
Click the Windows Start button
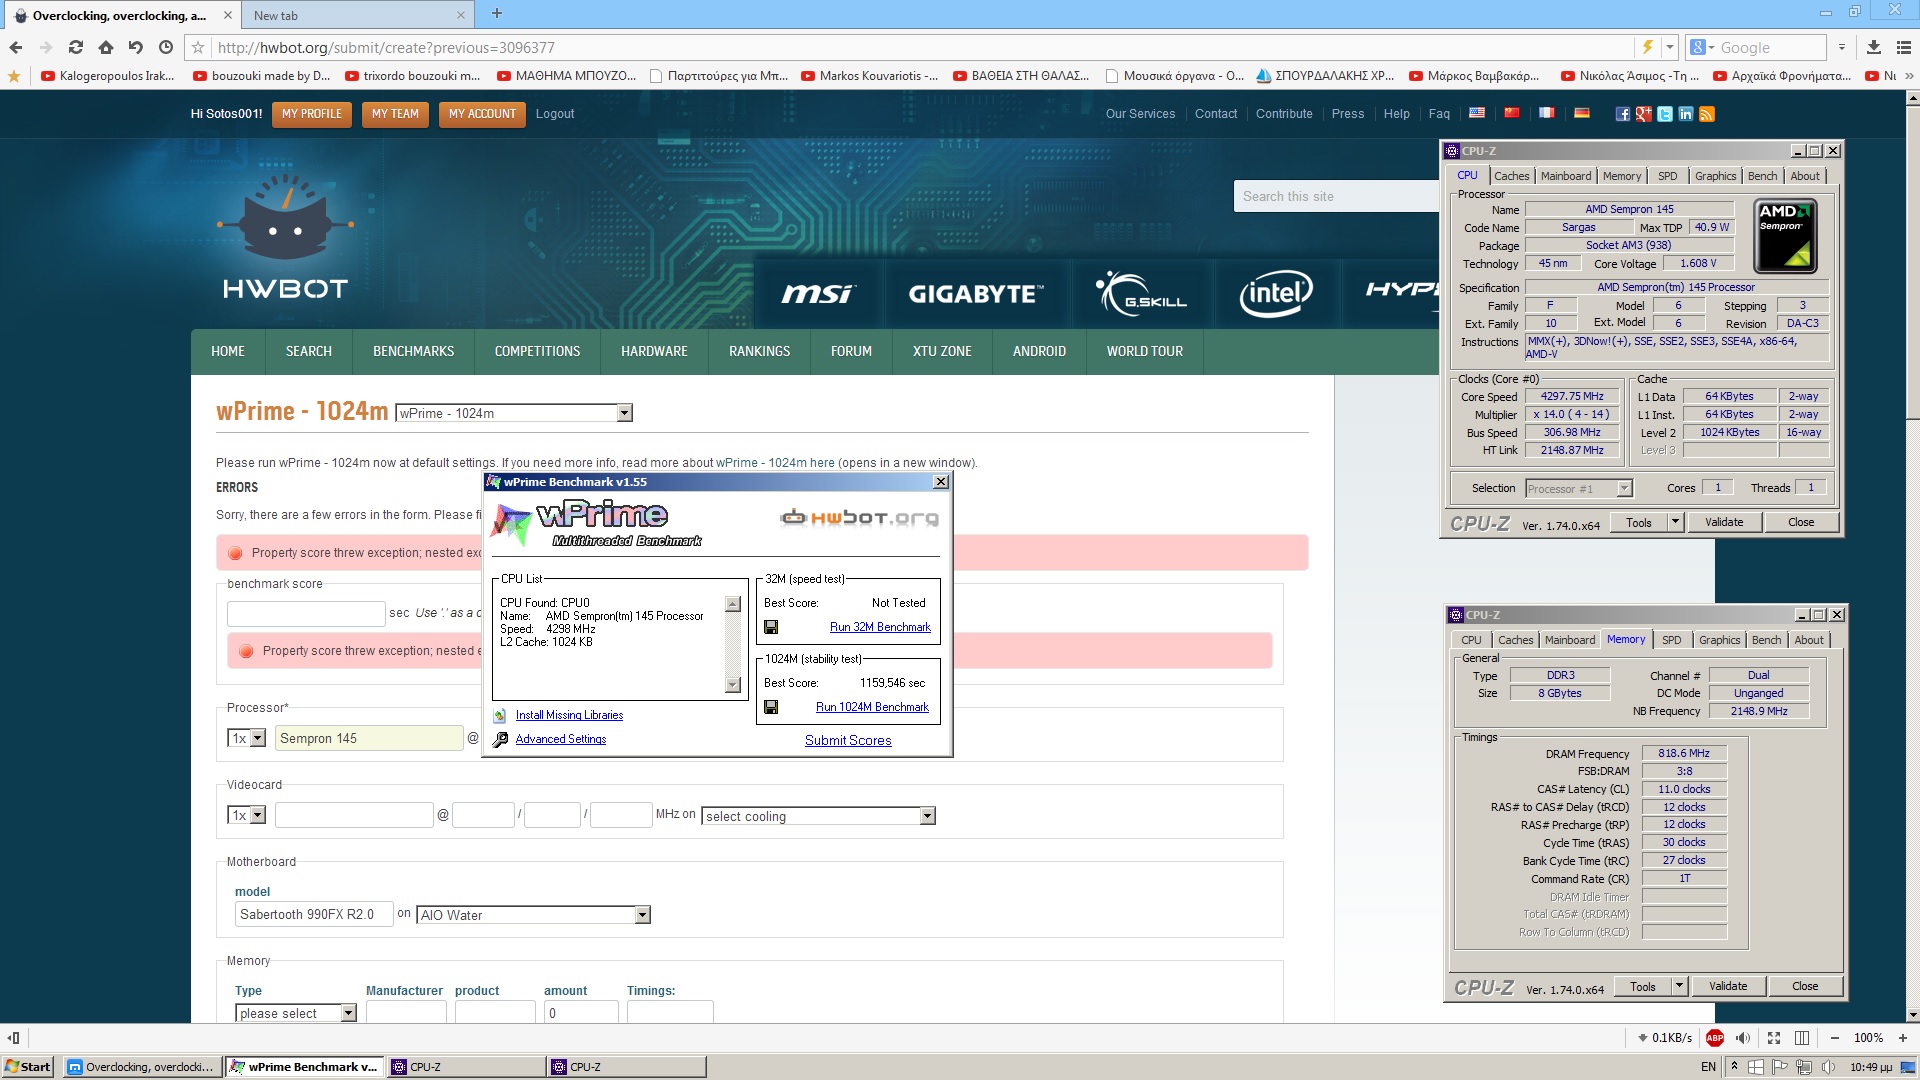click(x=28, y=1067)
